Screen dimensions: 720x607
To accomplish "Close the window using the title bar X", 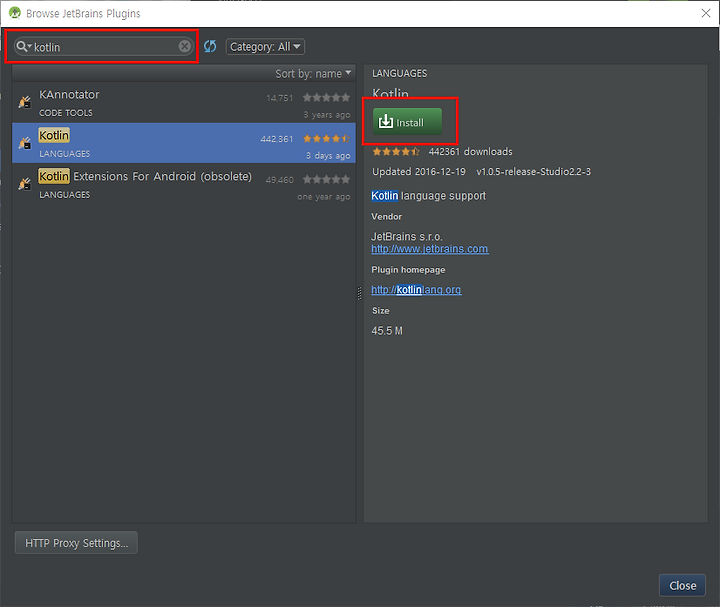I will tap(706, 13).
